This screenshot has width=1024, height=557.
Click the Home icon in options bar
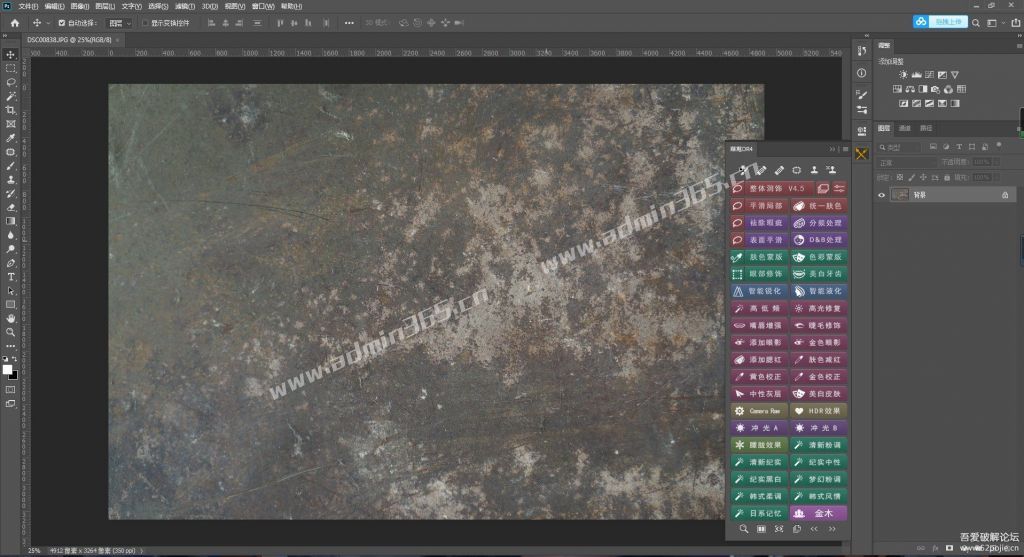(14, 23)
